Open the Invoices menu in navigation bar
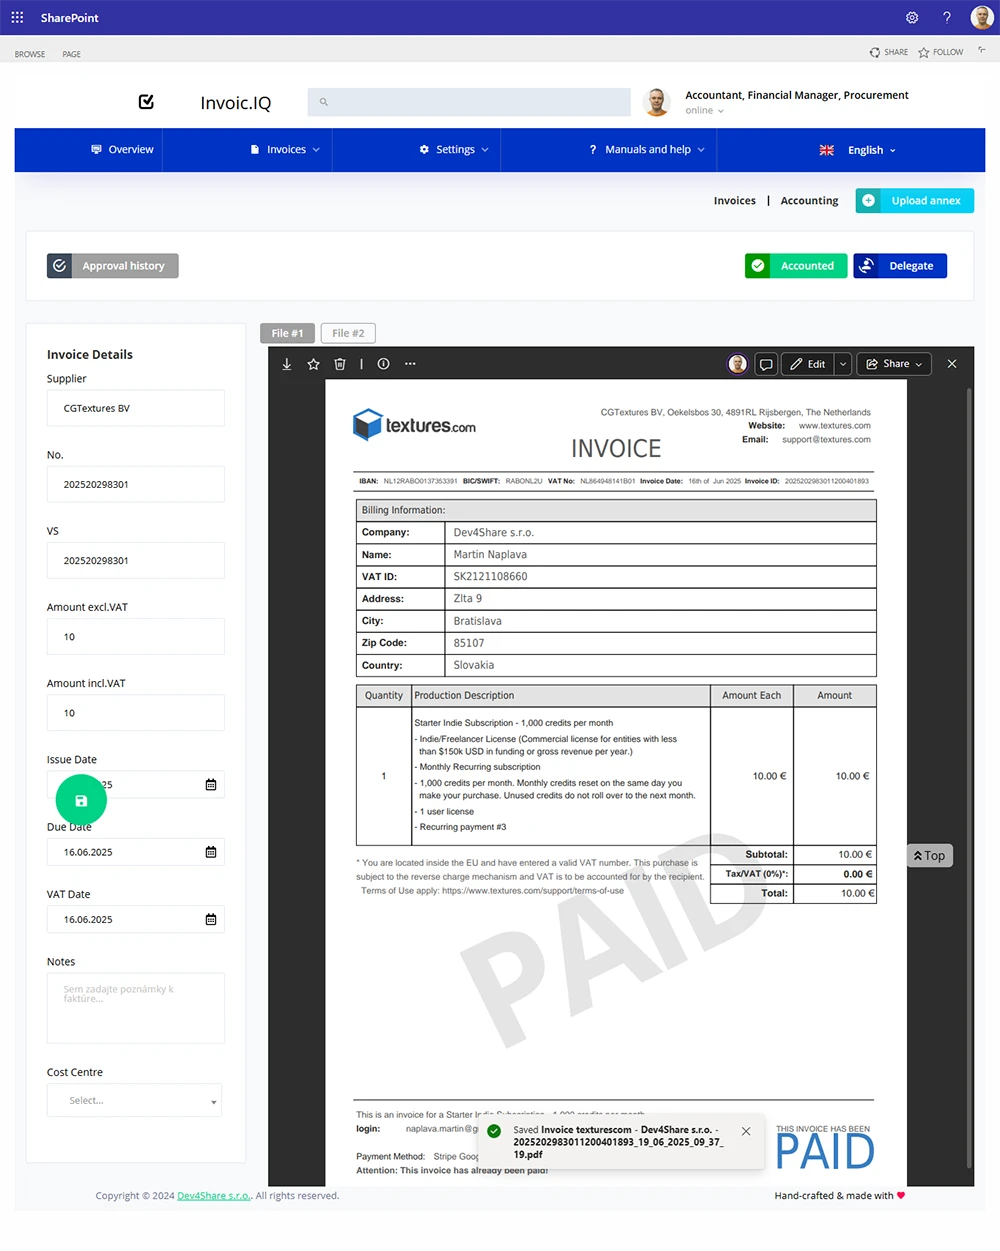The height and width of the screenshot is (1251, 1000). point(286,150)
